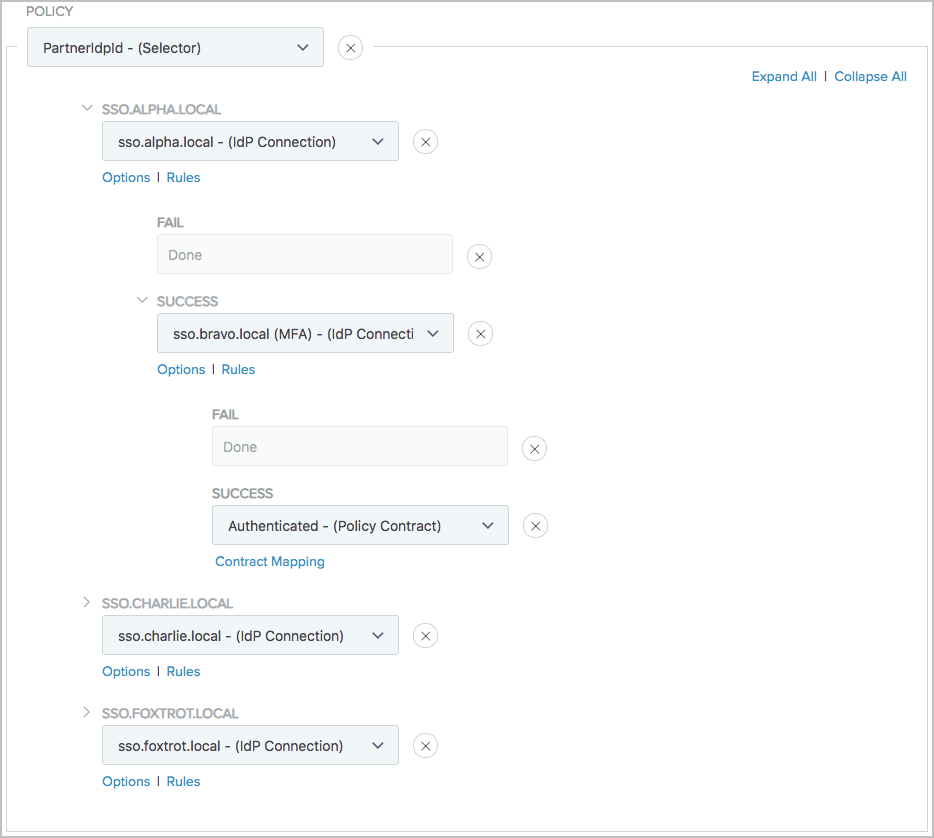Open the PartnerIdpId Selector dropdown

pyautogui.click(x=175, y=47)
